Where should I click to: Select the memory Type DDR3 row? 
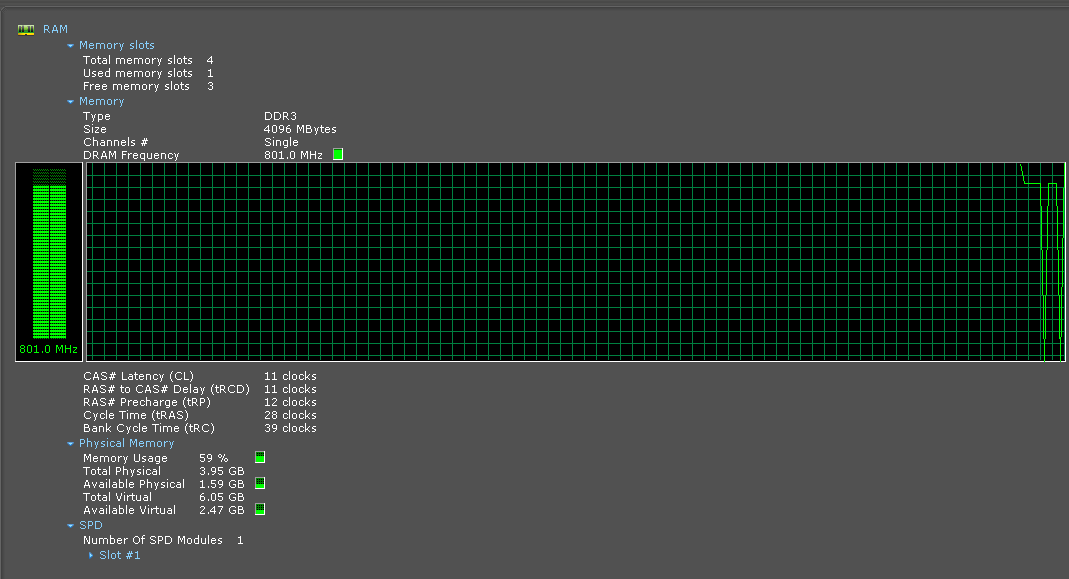[97, 116]
